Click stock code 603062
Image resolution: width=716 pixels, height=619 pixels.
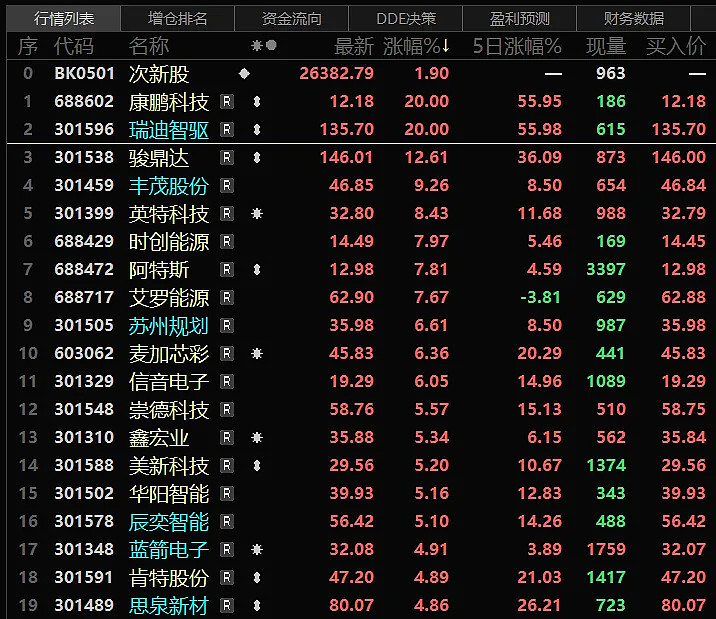coord(84,353)
